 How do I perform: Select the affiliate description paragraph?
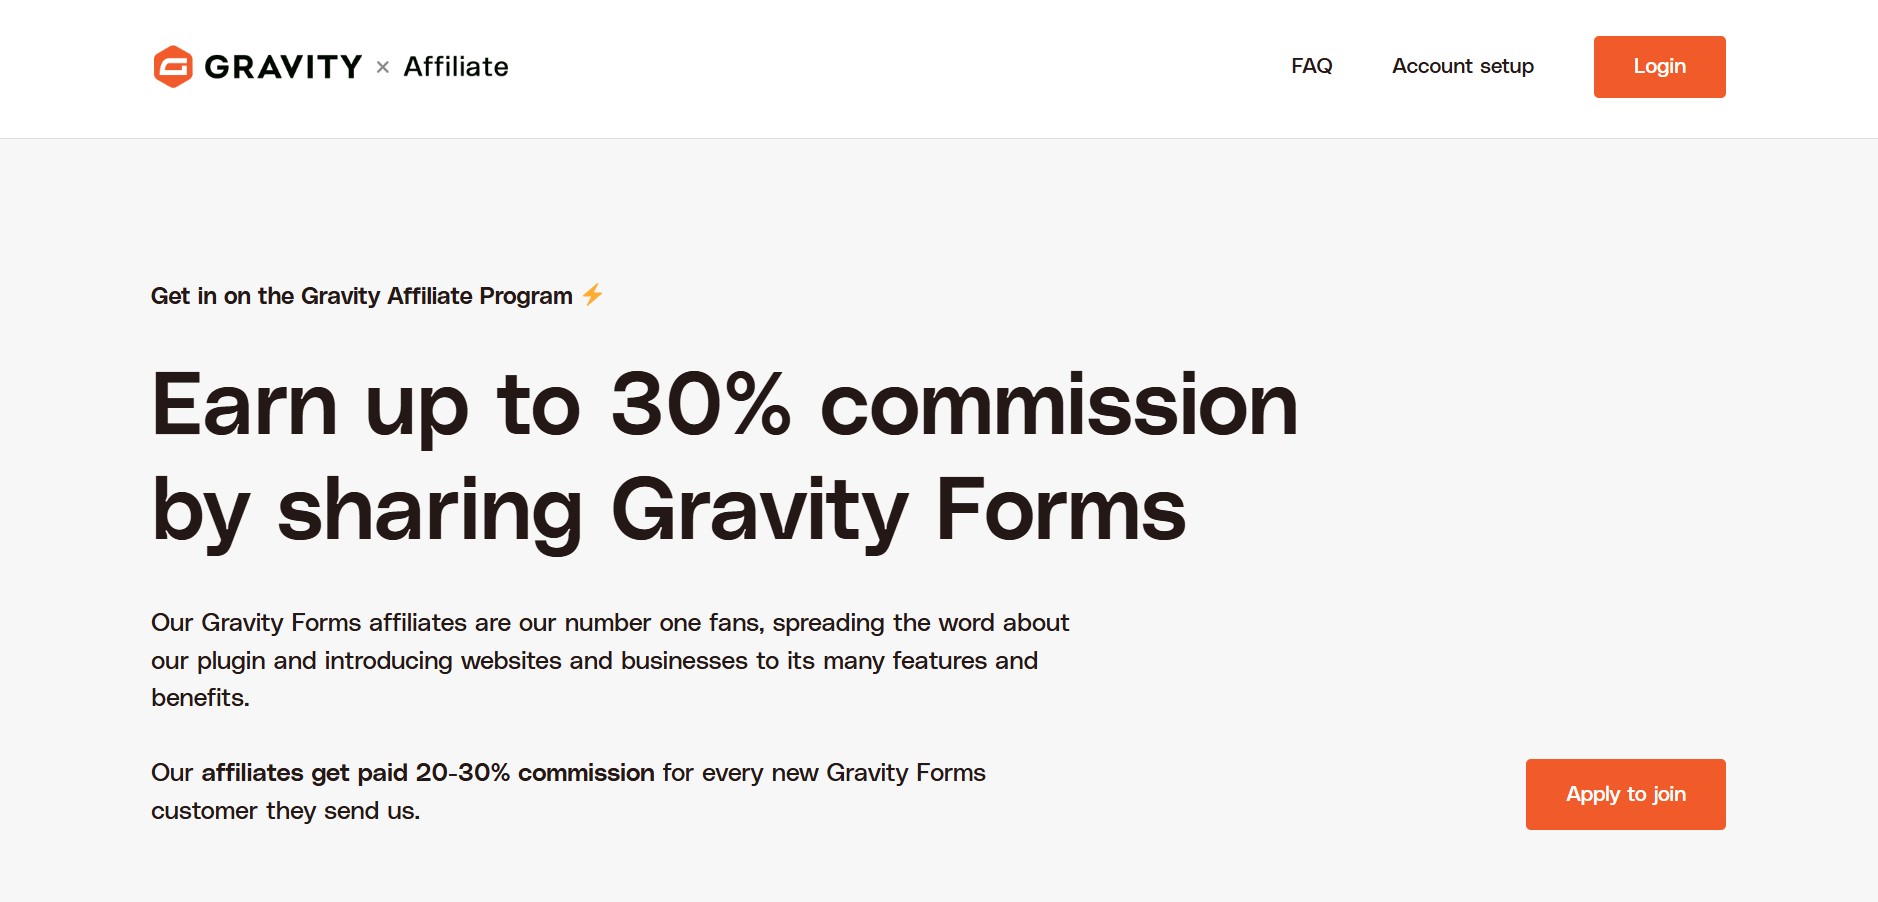click(610, 660)
